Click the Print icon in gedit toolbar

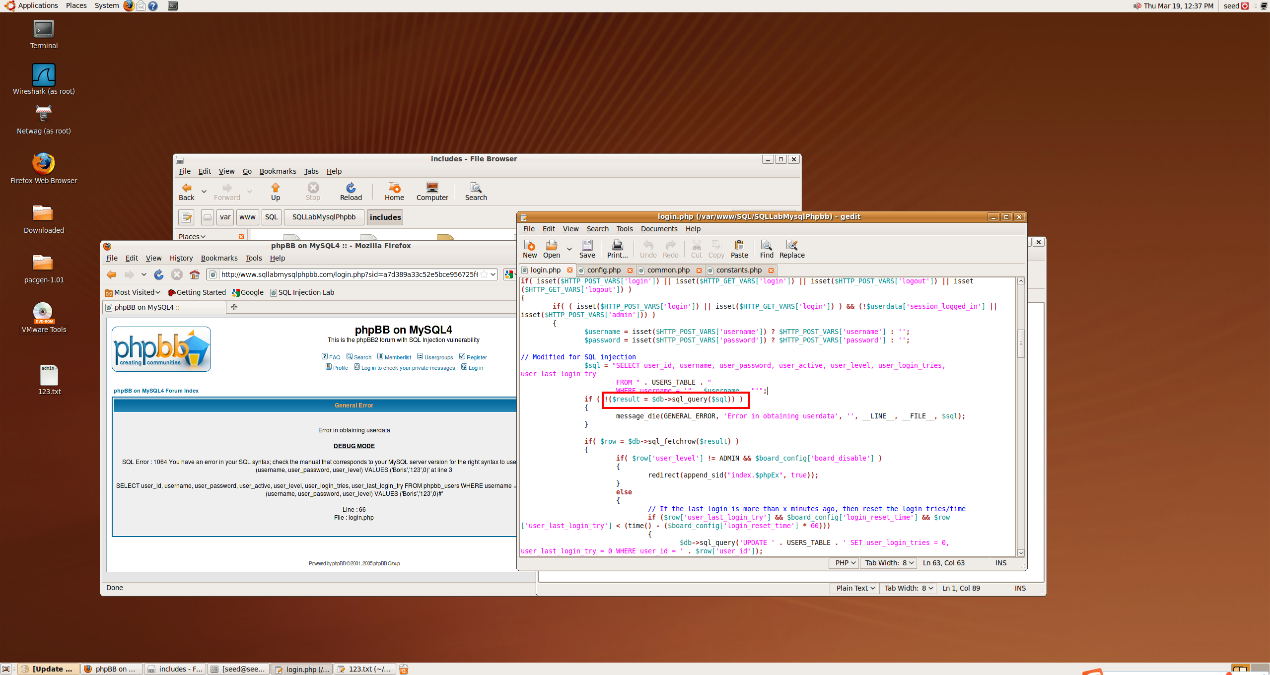click(x=618, y=248)
